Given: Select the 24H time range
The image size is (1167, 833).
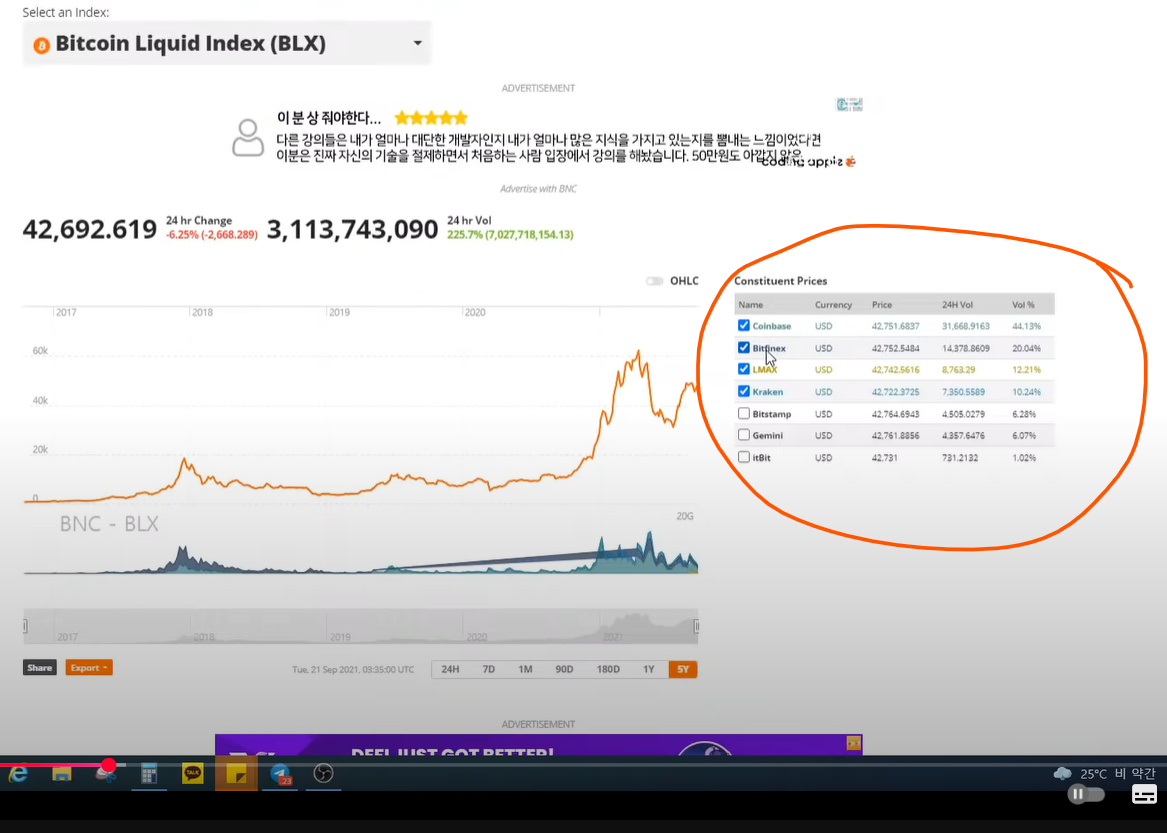Looking at the screenshot, I should click(x=450, y=669).
